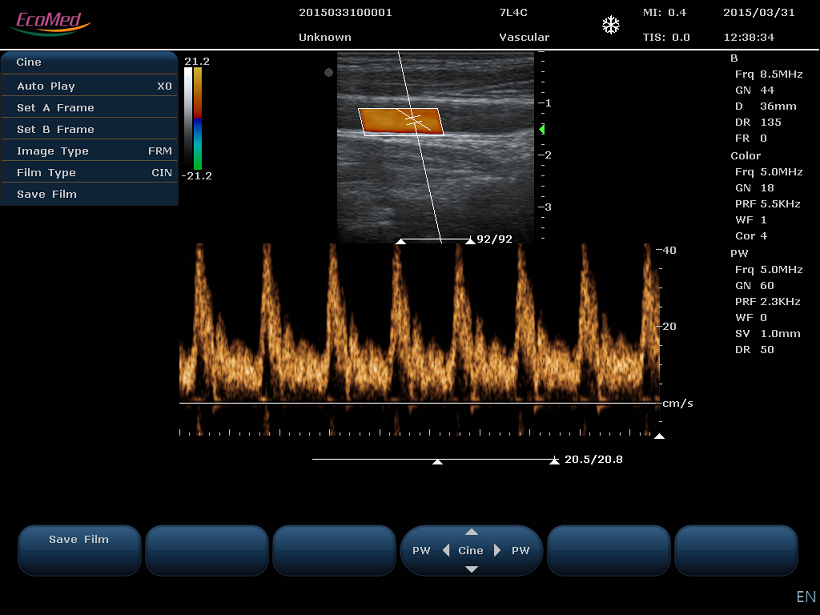Open the Cine menu header

click(90, 62)
